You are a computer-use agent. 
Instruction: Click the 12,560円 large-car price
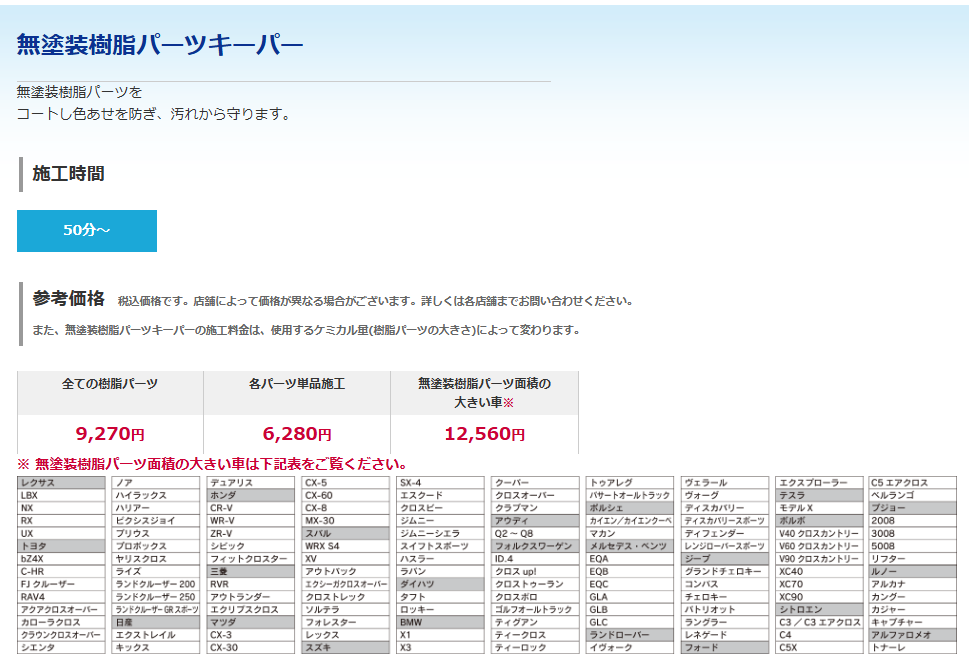pyautogui.click(x=484, y=434)
